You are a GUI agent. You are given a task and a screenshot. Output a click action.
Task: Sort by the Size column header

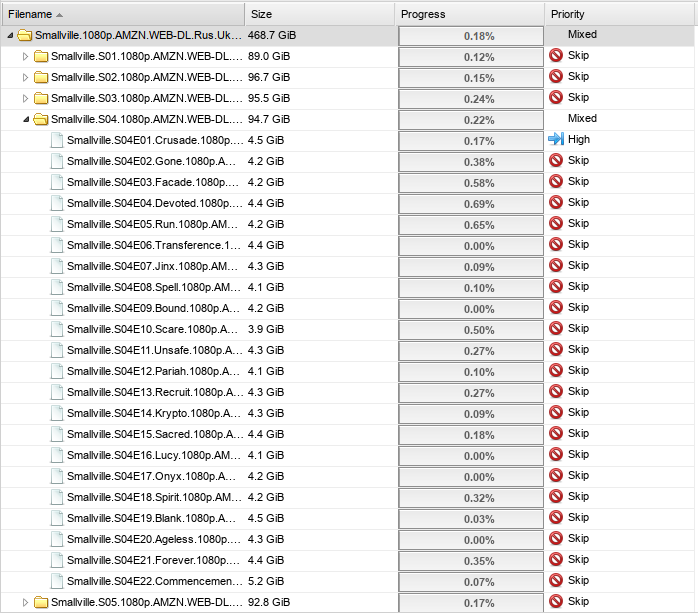coord(320,14)
